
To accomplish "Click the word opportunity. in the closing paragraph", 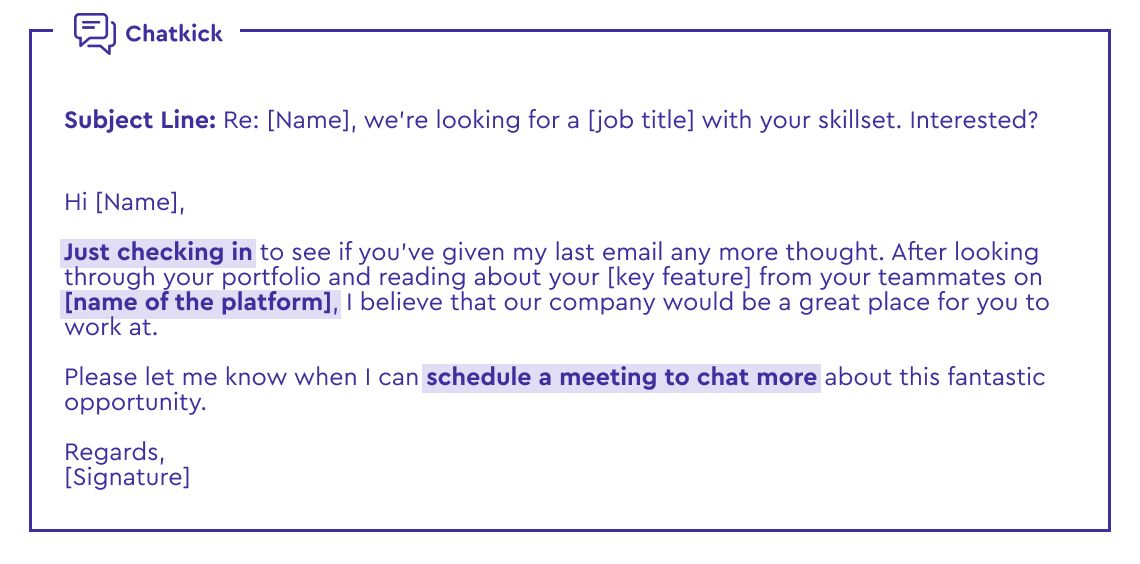I will [x=135, y=403].
